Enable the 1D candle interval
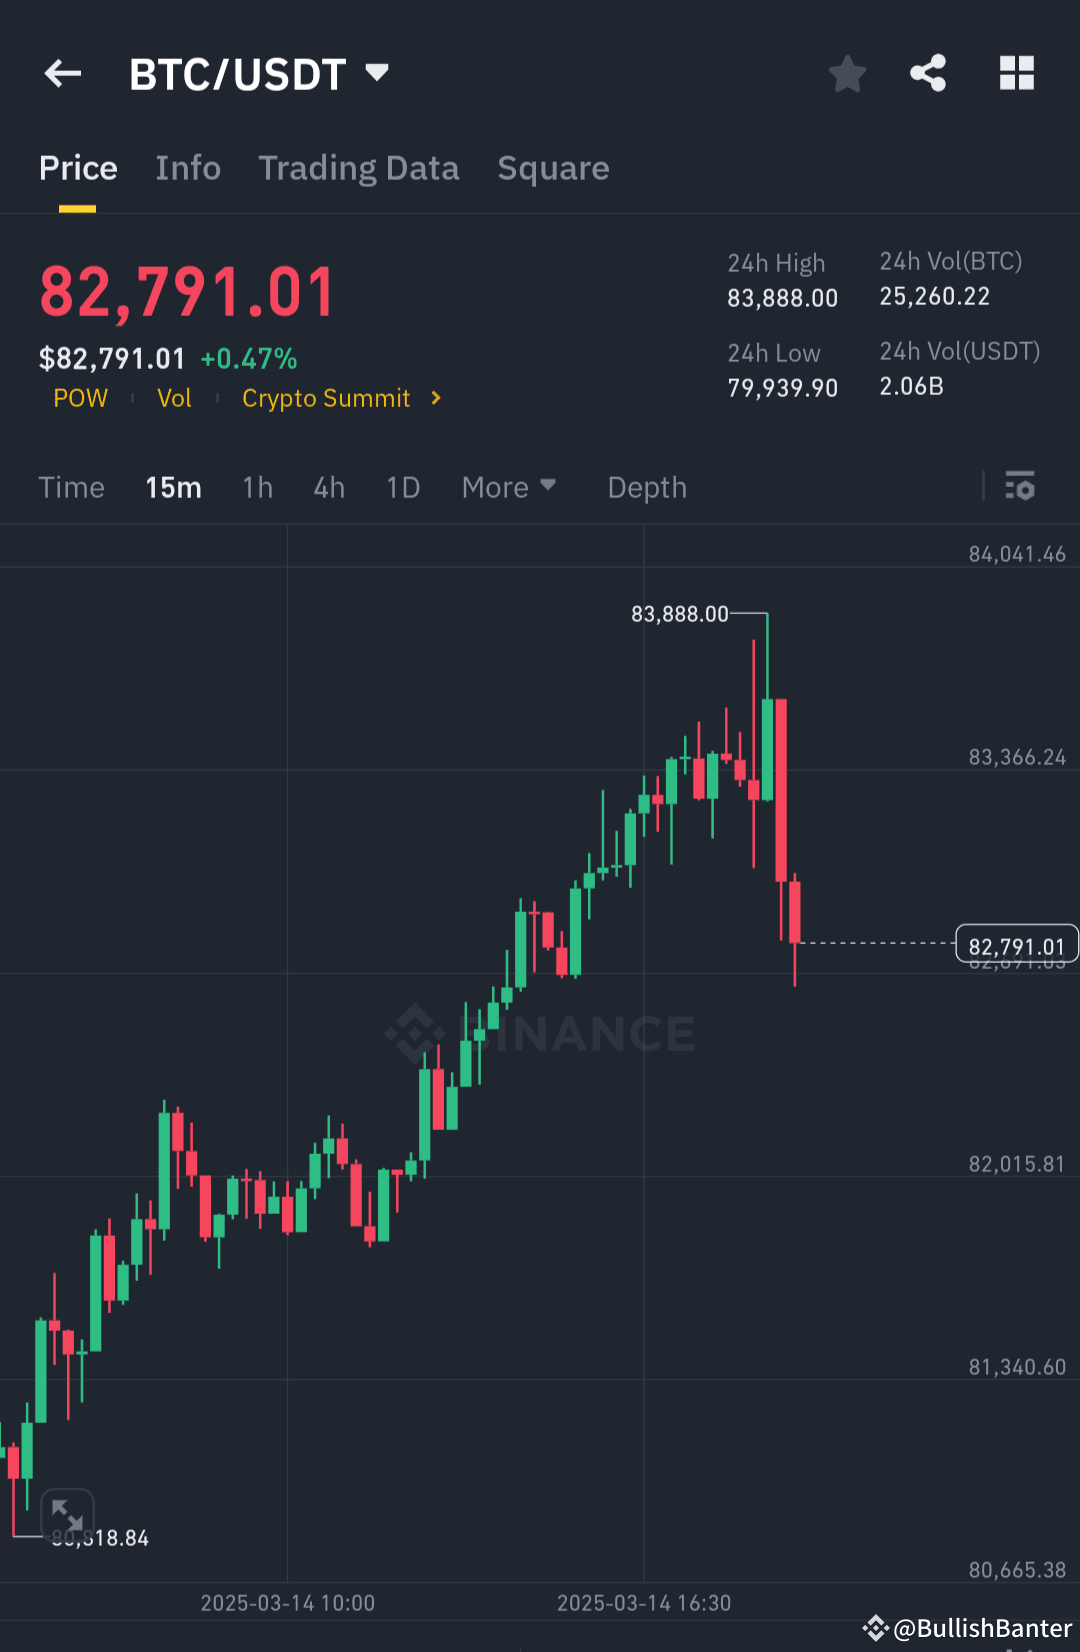The height and width of the screenshot is (1652, 1080). coord(402,487)
